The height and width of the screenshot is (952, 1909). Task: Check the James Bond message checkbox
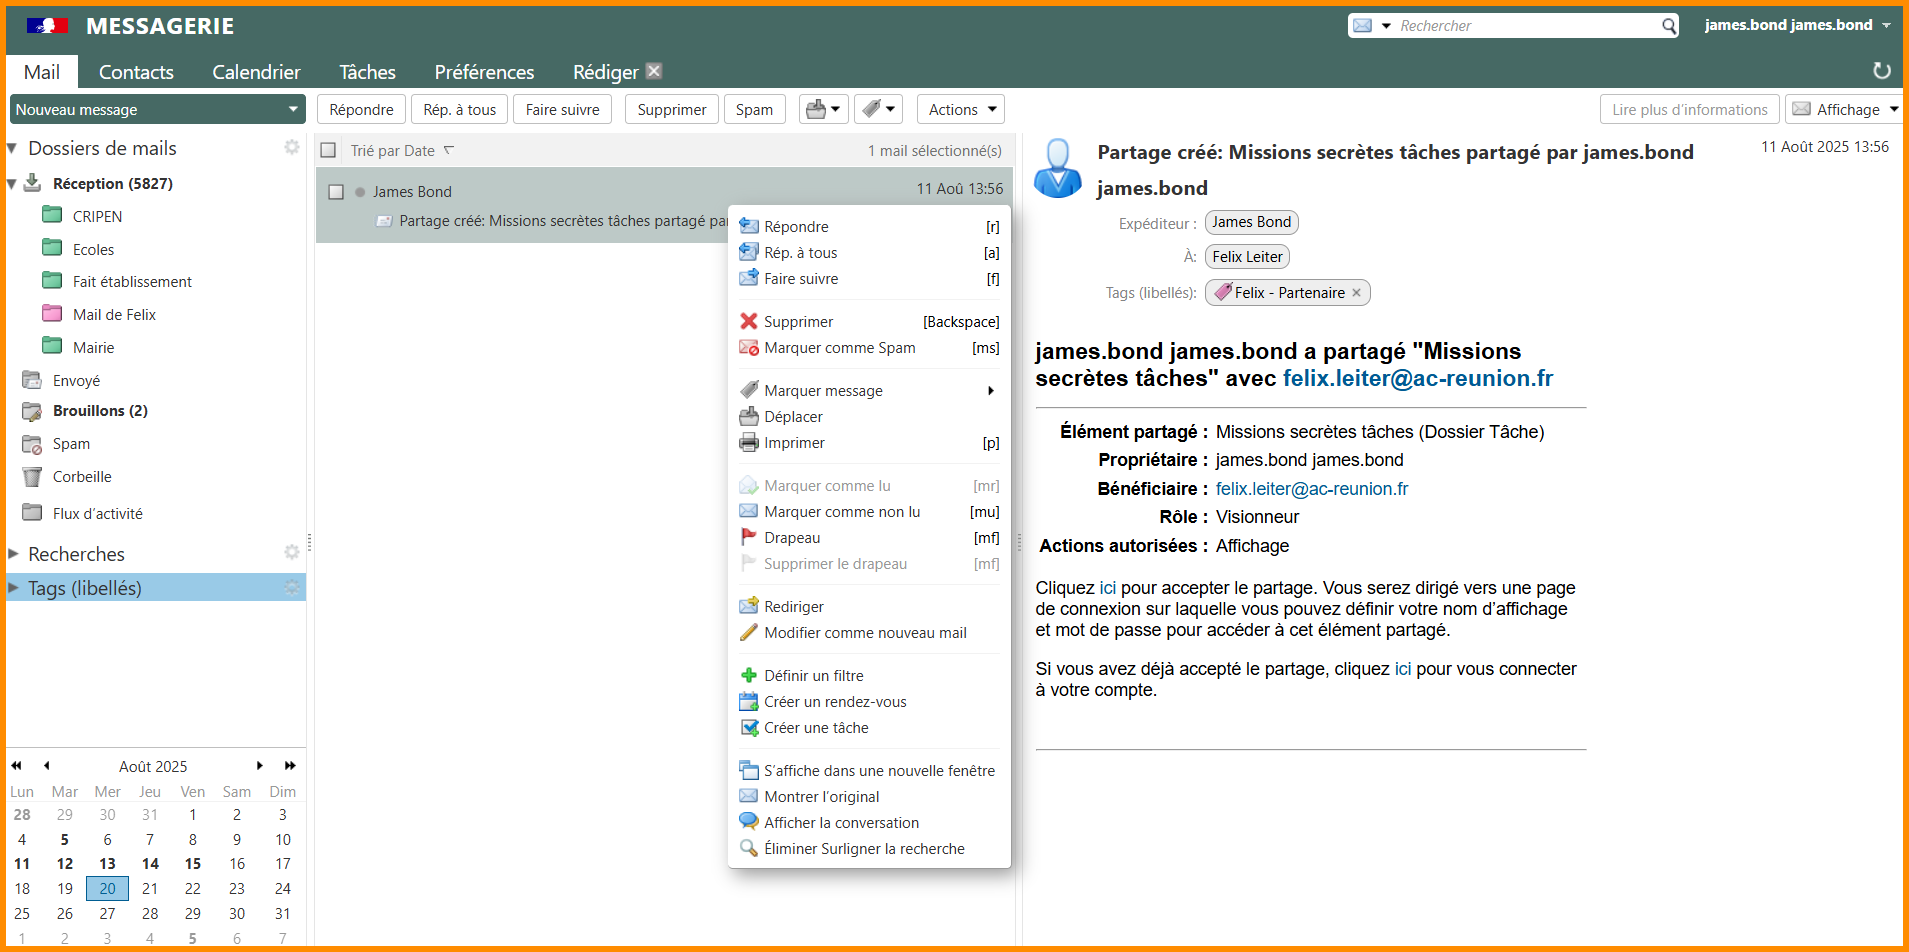click(336, 192)
